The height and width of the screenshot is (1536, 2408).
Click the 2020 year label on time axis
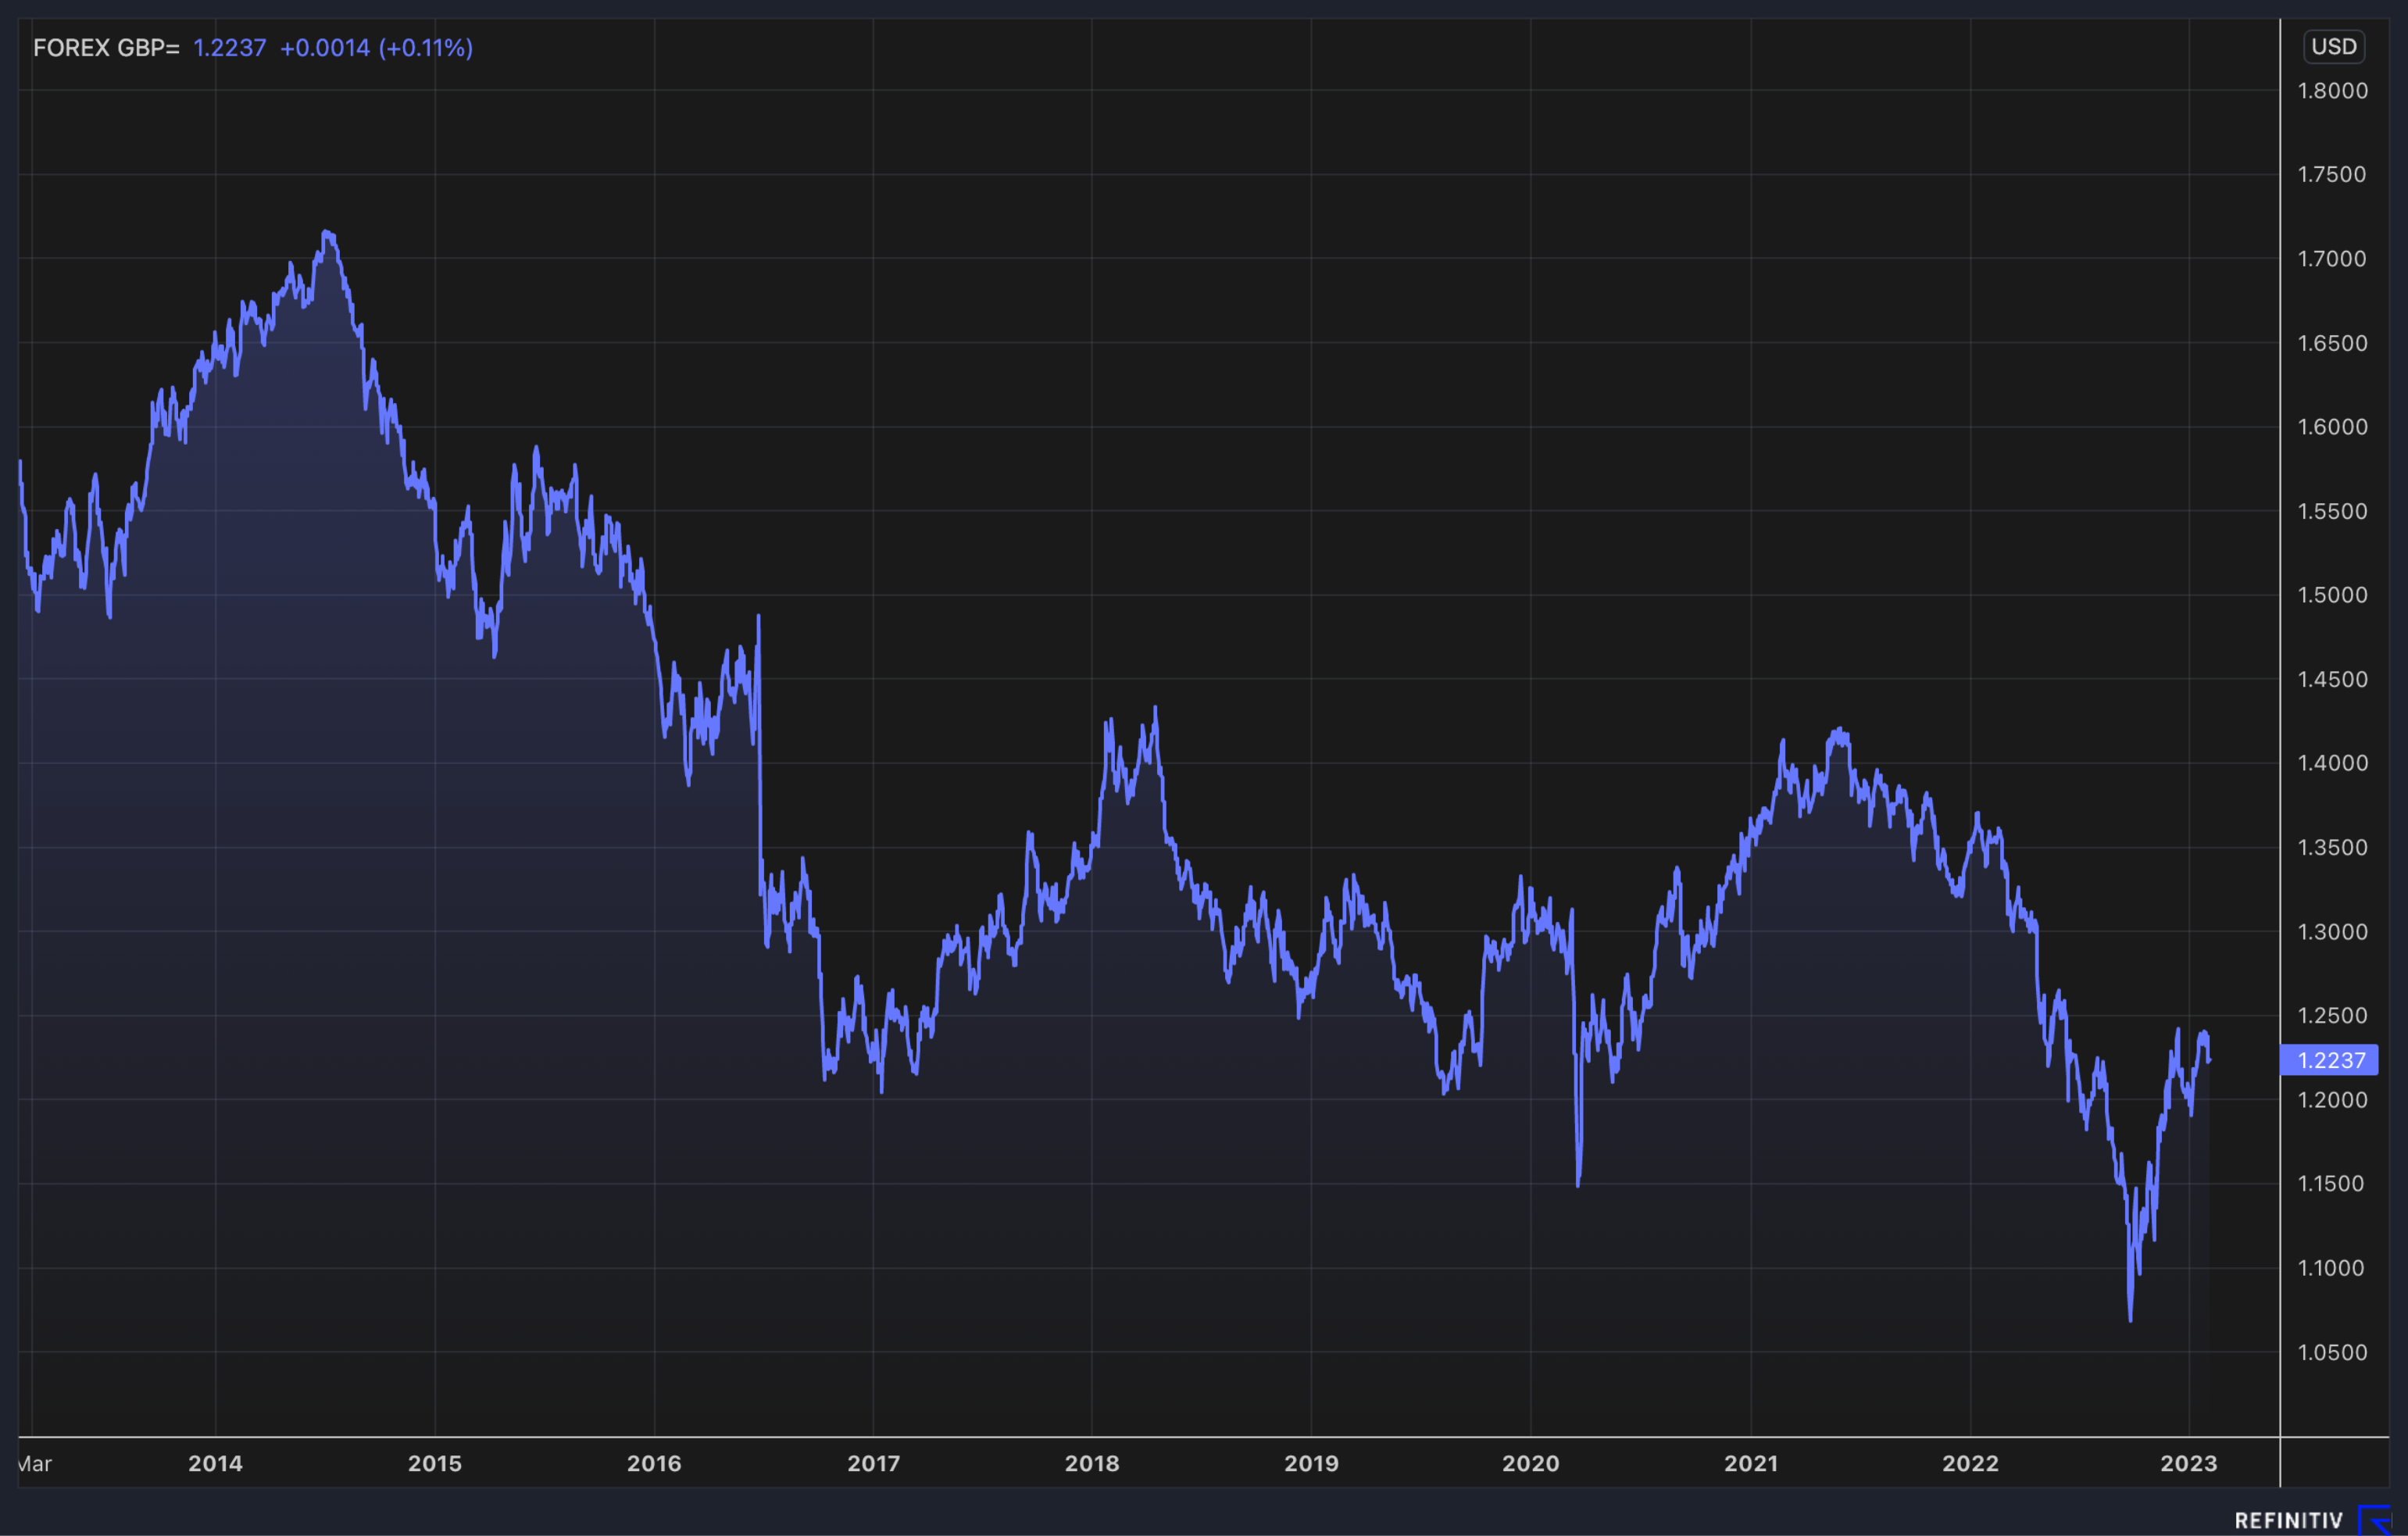coord(1530,1463)
